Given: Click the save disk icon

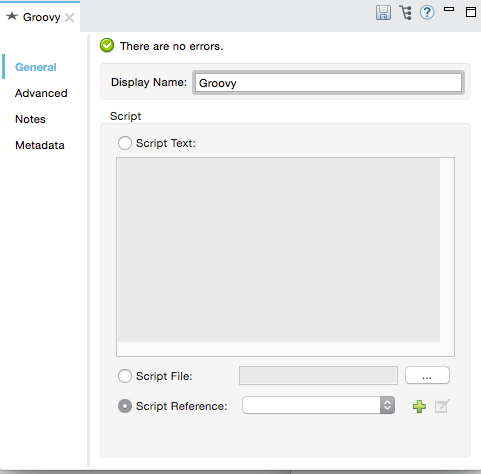Looking at the screenshot, I should 383,13.
